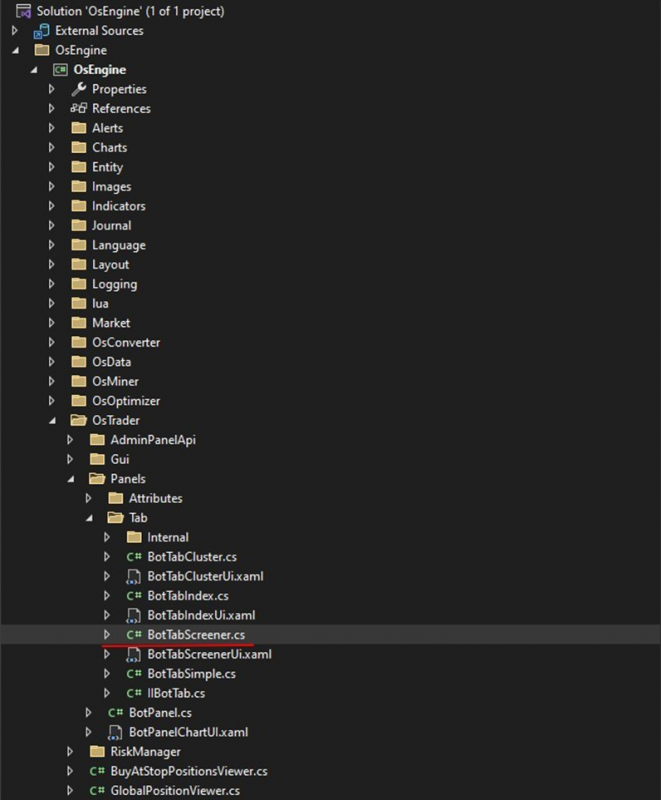Screen dimensions: 661x800
Task: Select the BotPanel.cs file name
Action: tap(161, 712)
